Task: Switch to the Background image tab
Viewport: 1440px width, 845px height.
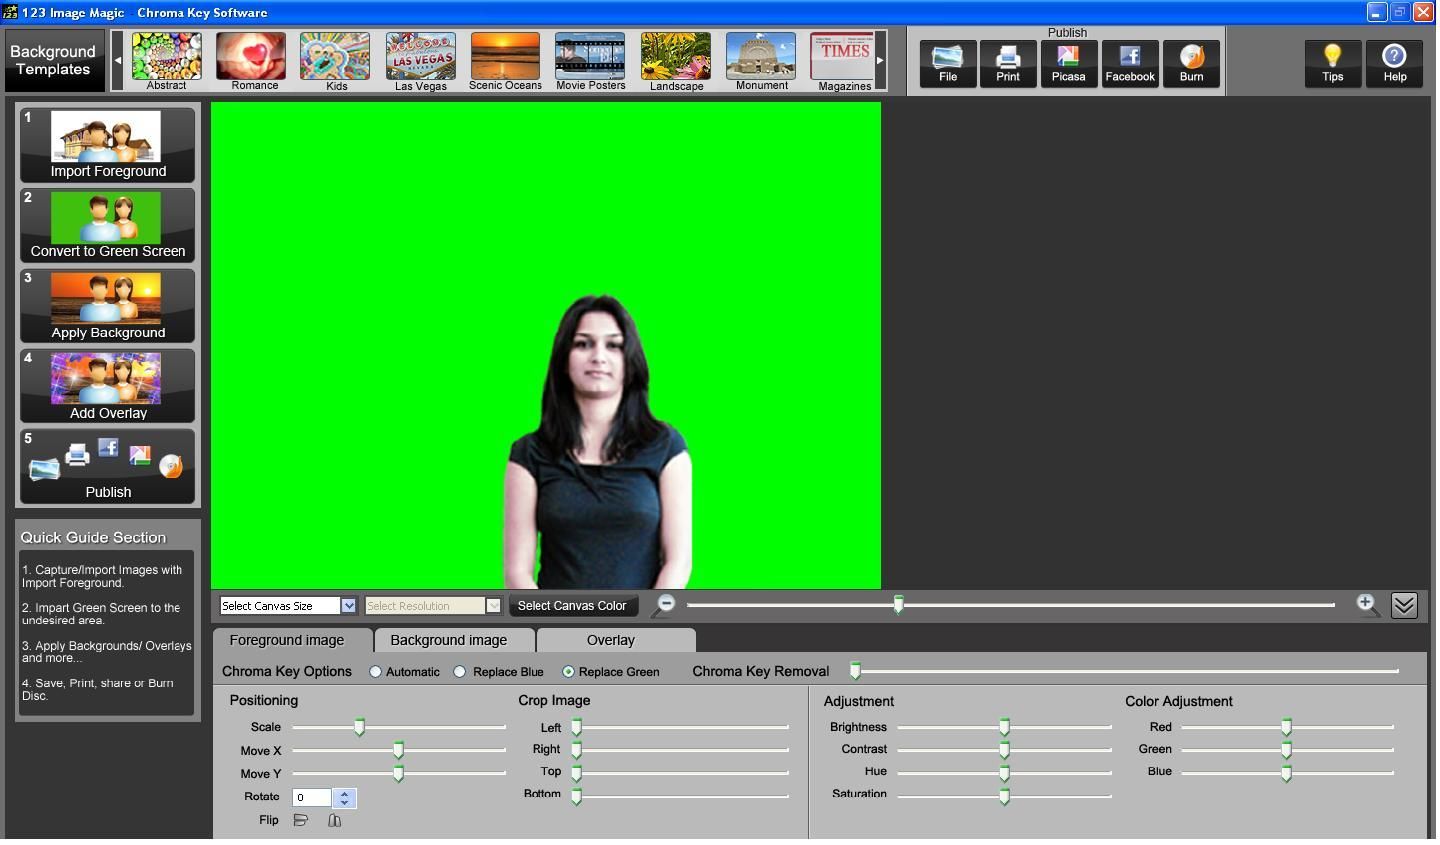Action: tap(448, 640)
